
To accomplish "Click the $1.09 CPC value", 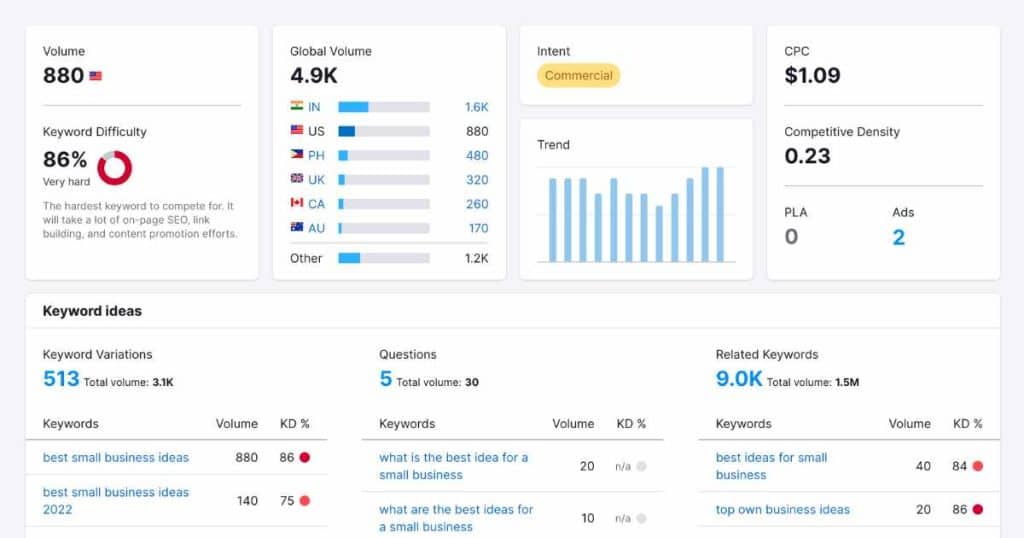I will (812, 75).
